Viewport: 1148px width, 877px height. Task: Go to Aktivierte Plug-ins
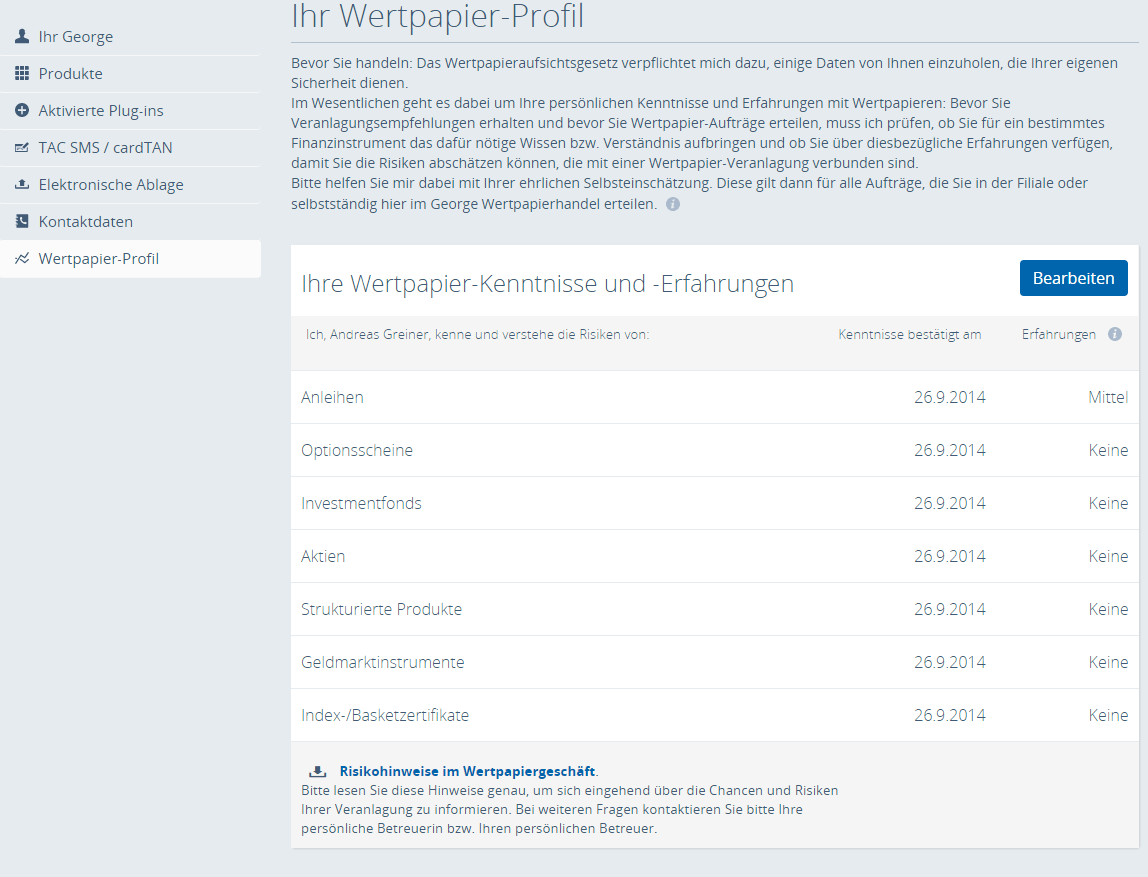click(130, 111)
